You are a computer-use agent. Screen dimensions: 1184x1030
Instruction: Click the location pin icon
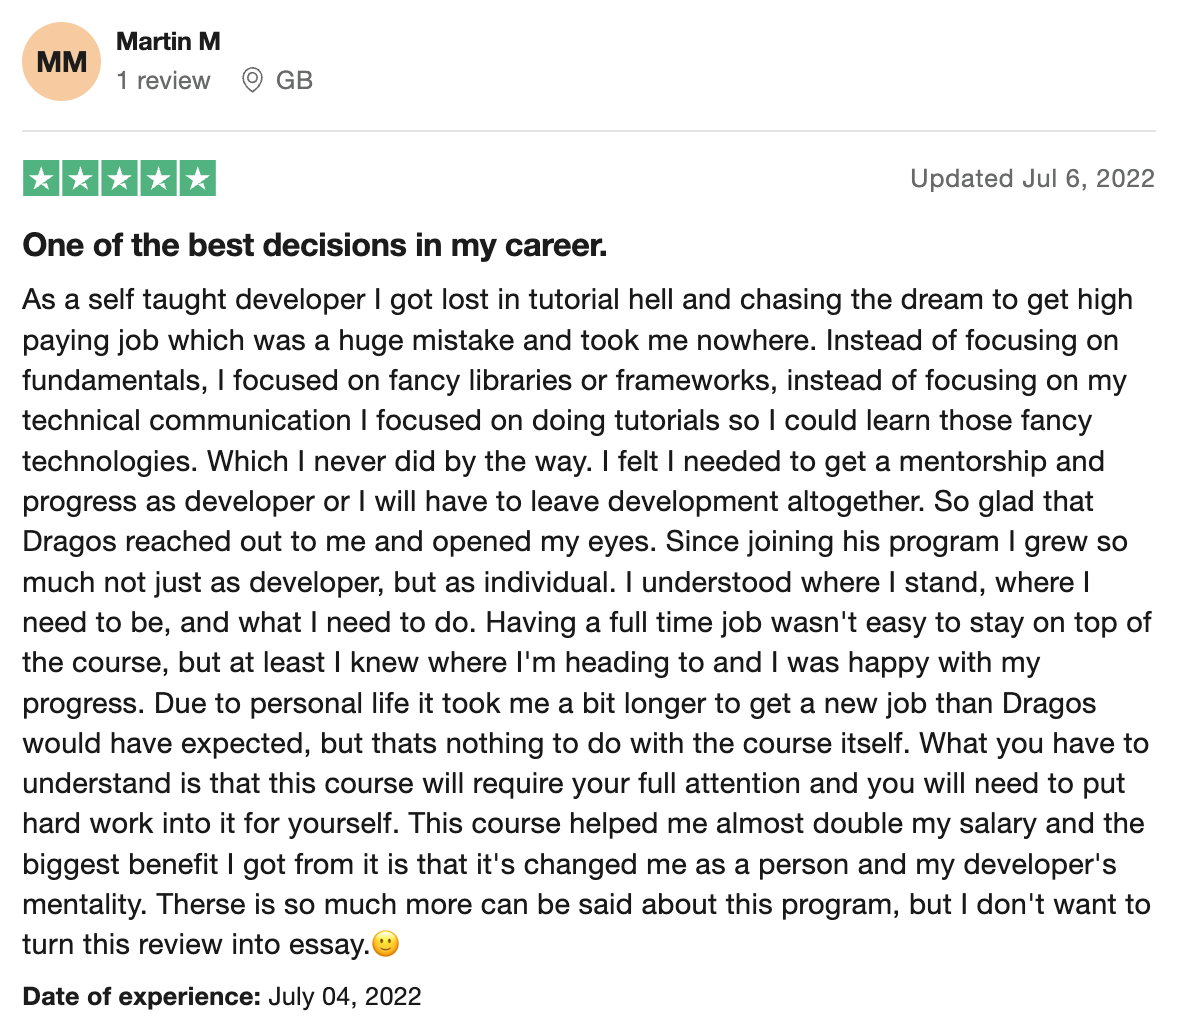(252, 81)
